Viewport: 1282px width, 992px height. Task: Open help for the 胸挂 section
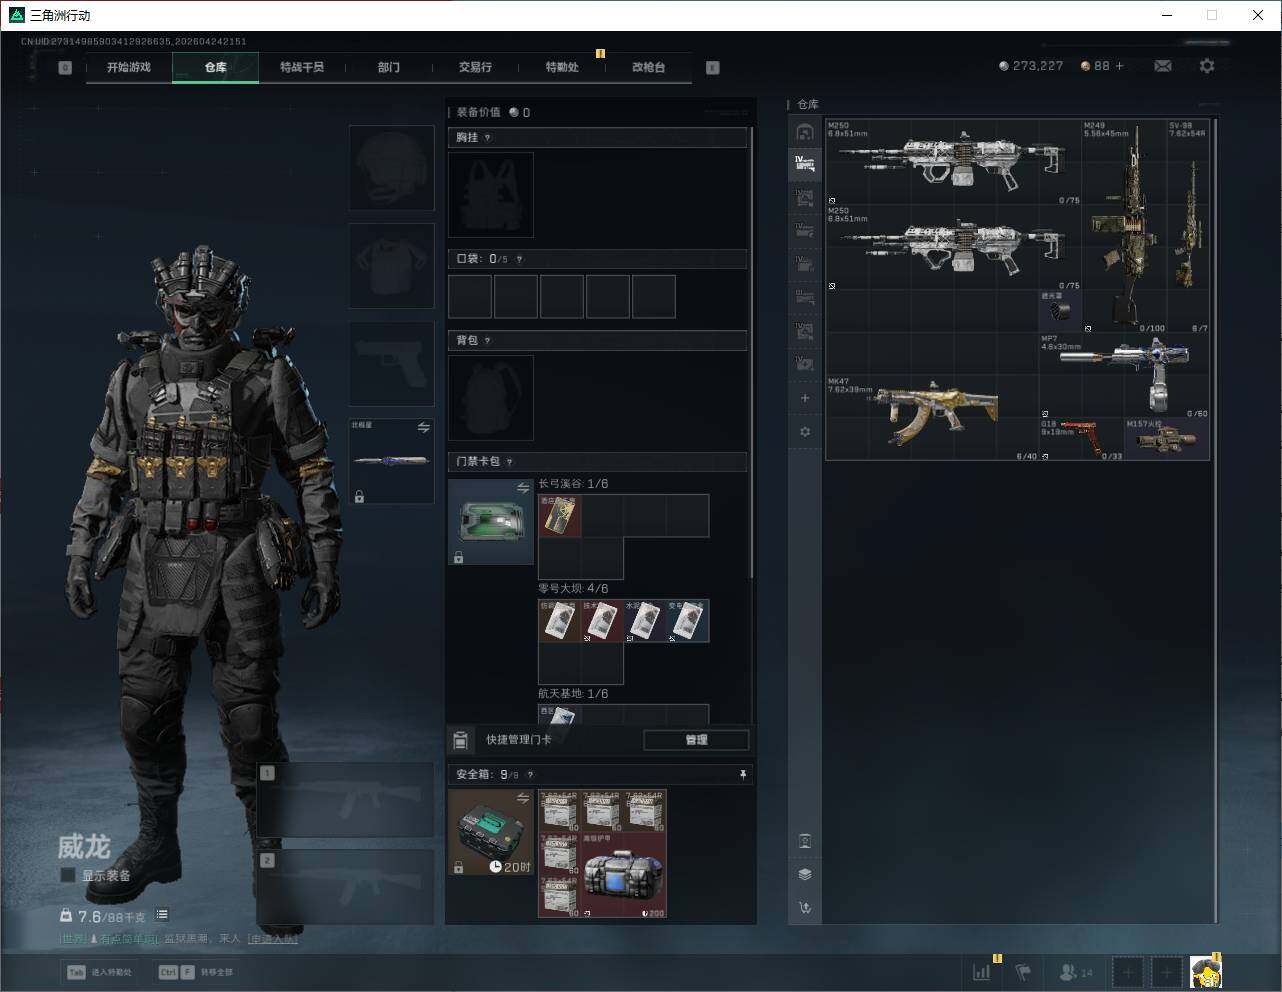click(x=488, y=138)
